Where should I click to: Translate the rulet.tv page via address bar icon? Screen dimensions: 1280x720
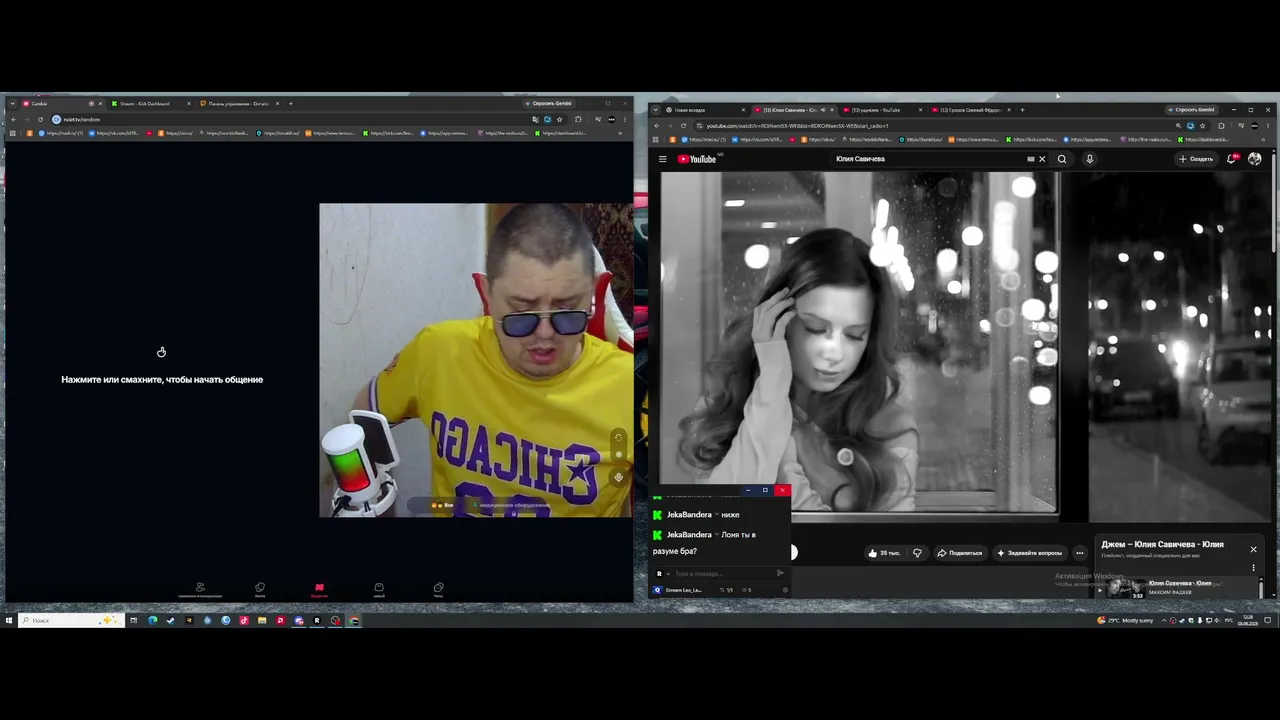pos(536,120)
